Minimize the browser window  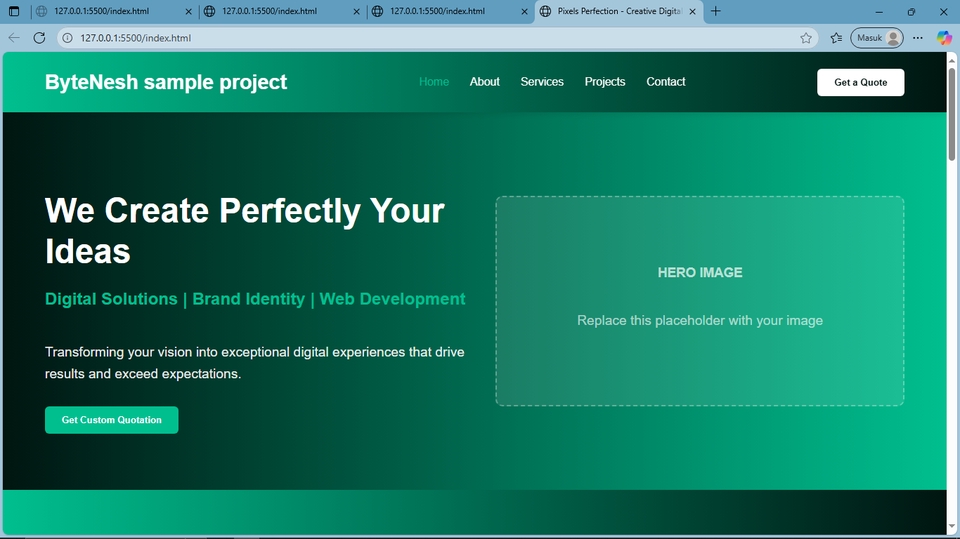coord(879,12)
